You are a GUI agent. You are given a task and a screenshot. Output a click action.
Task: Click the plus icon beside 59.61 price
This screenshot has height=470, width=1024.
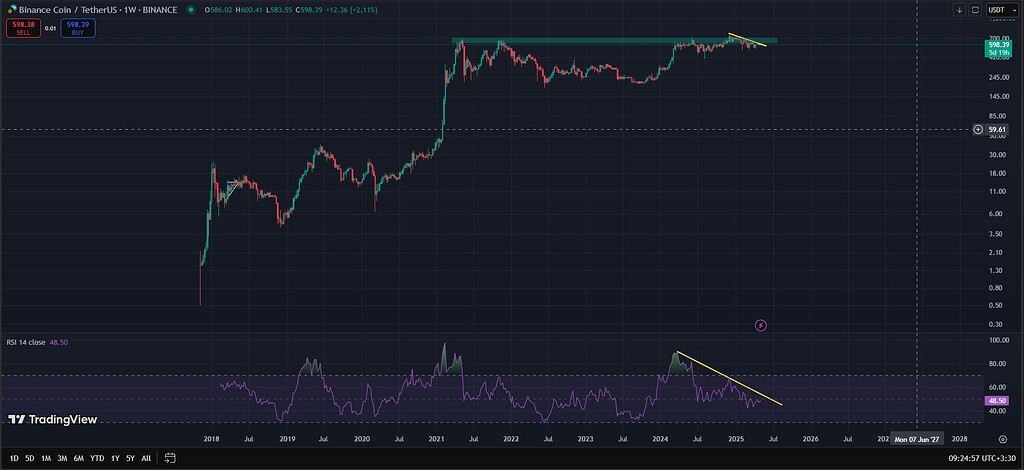(x=978, y=129)
